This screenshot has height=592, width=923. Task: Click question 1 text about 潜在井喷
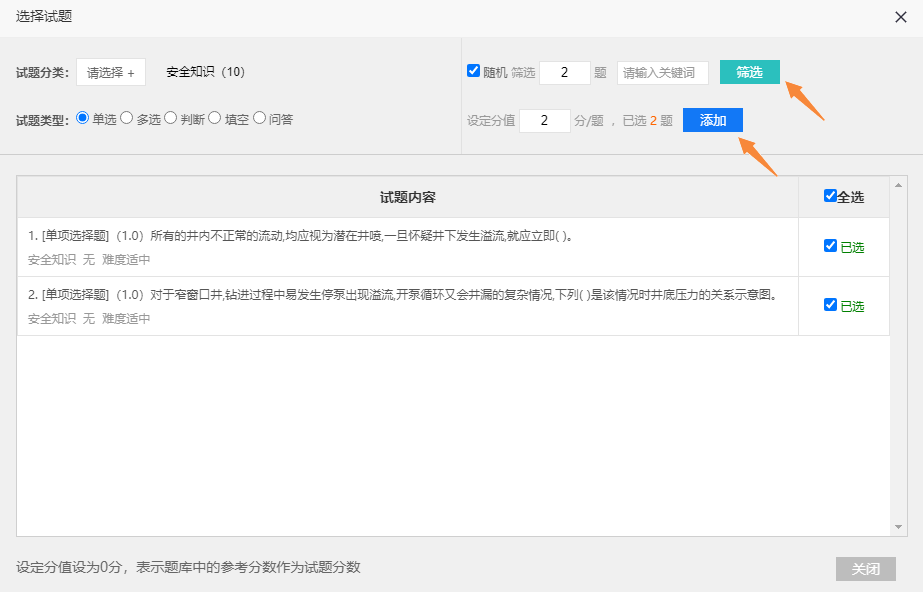click(301, 236)
